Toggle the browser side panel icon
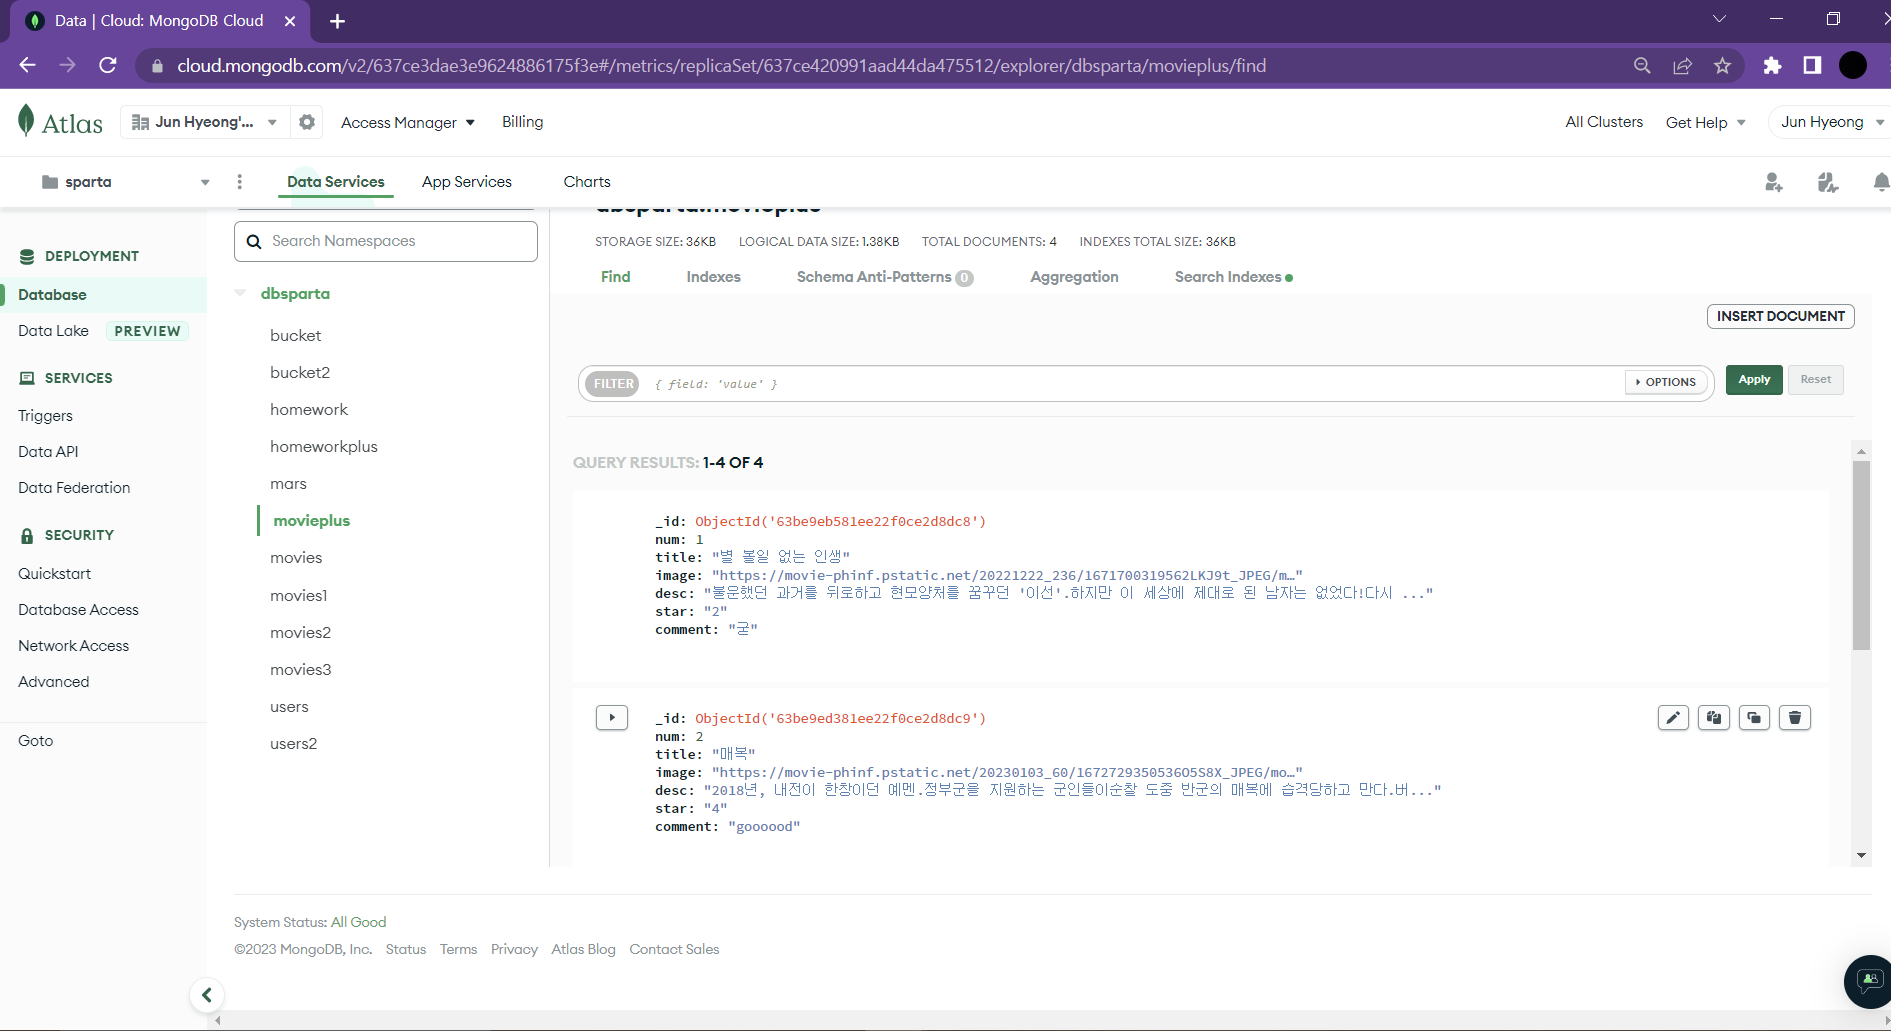This screenshot has width=1891, height=1031. coord(1812,66)
